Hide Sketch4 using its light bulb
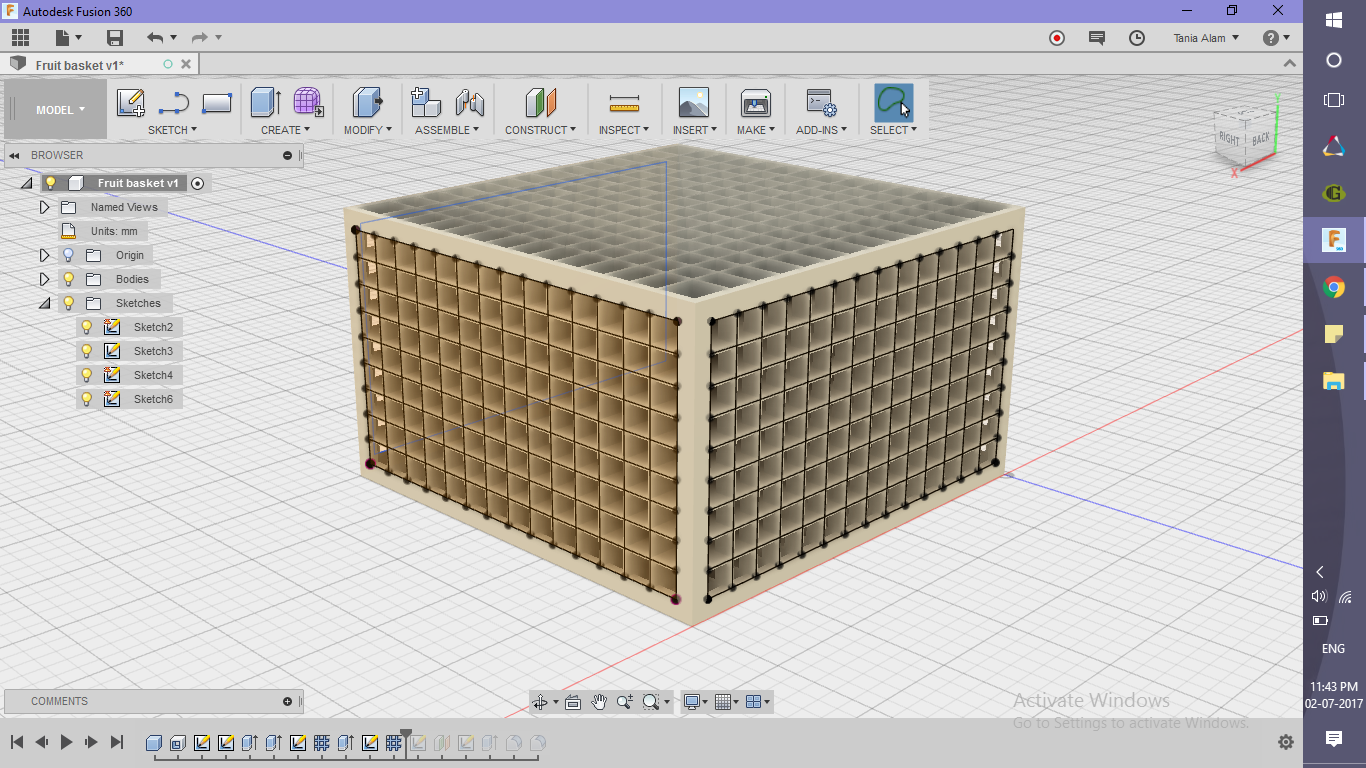Screen dimensions: 1366x768 pos(87,375)
